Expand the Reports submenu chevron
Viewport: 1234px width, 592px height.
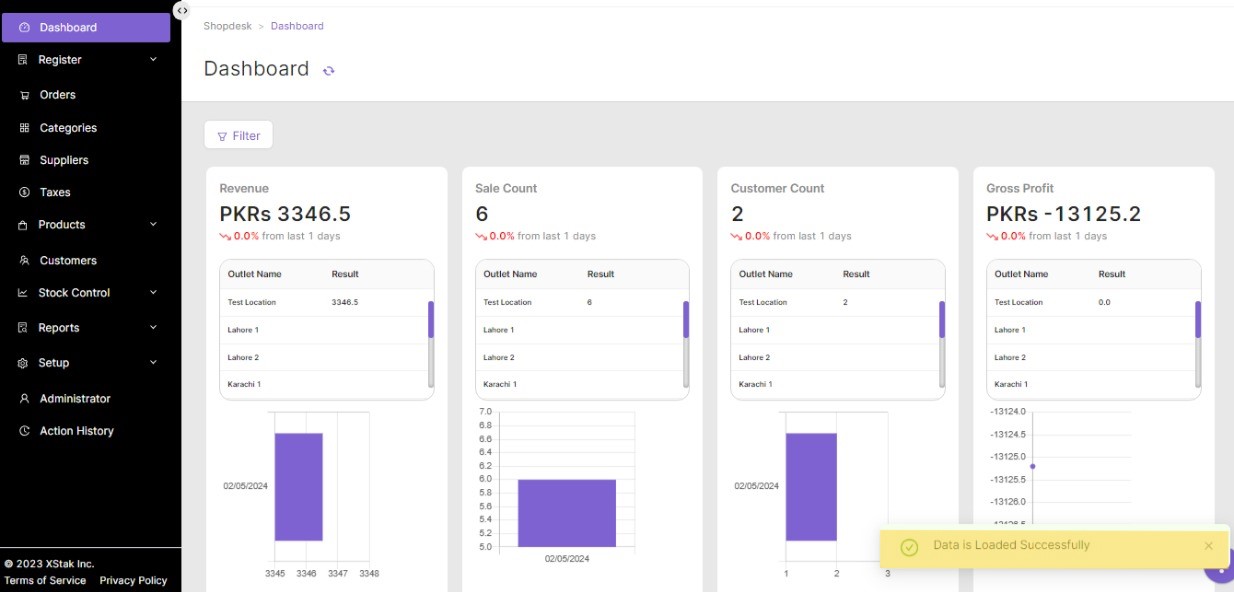click(153, 327)
